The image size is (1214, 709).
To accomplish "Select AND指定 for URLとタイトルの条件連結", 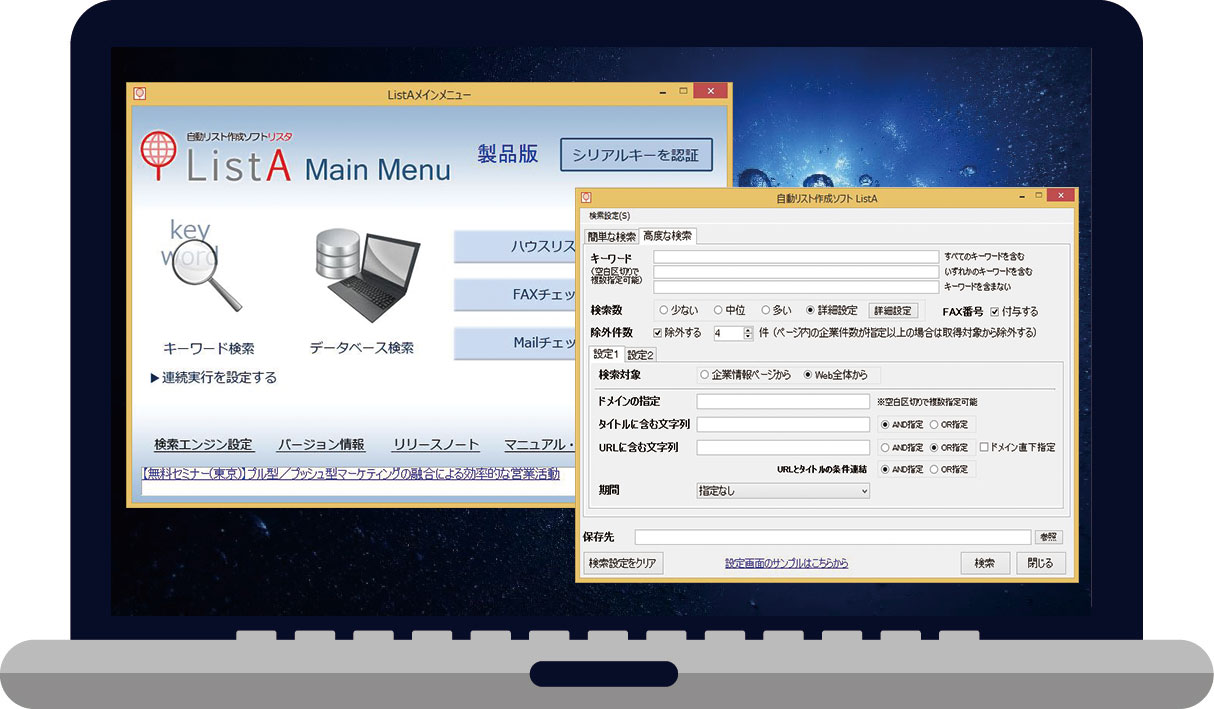I will [886, 469].
